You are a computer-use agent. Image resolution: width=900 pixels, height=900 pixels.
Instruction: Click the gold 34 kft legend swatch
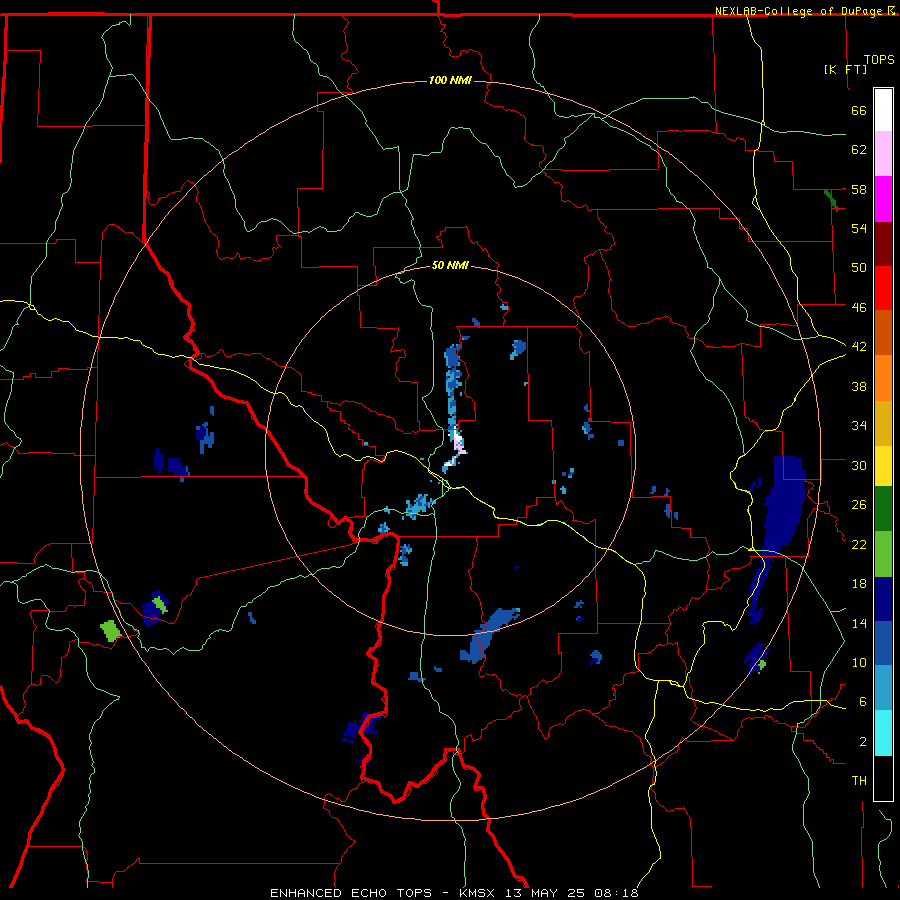[x=883, y=423]
